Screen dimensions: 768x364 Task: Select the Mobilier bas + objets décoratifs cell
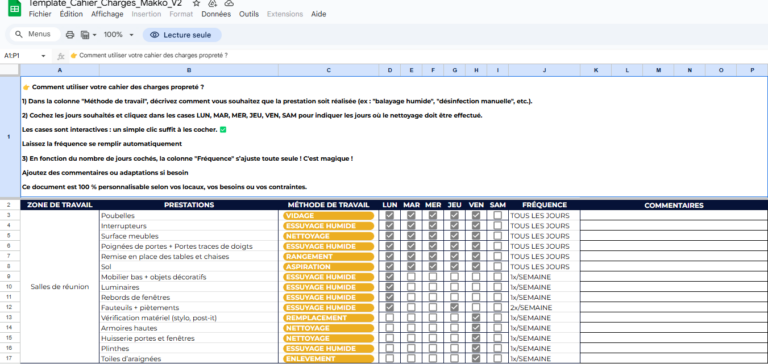[189, 277]
